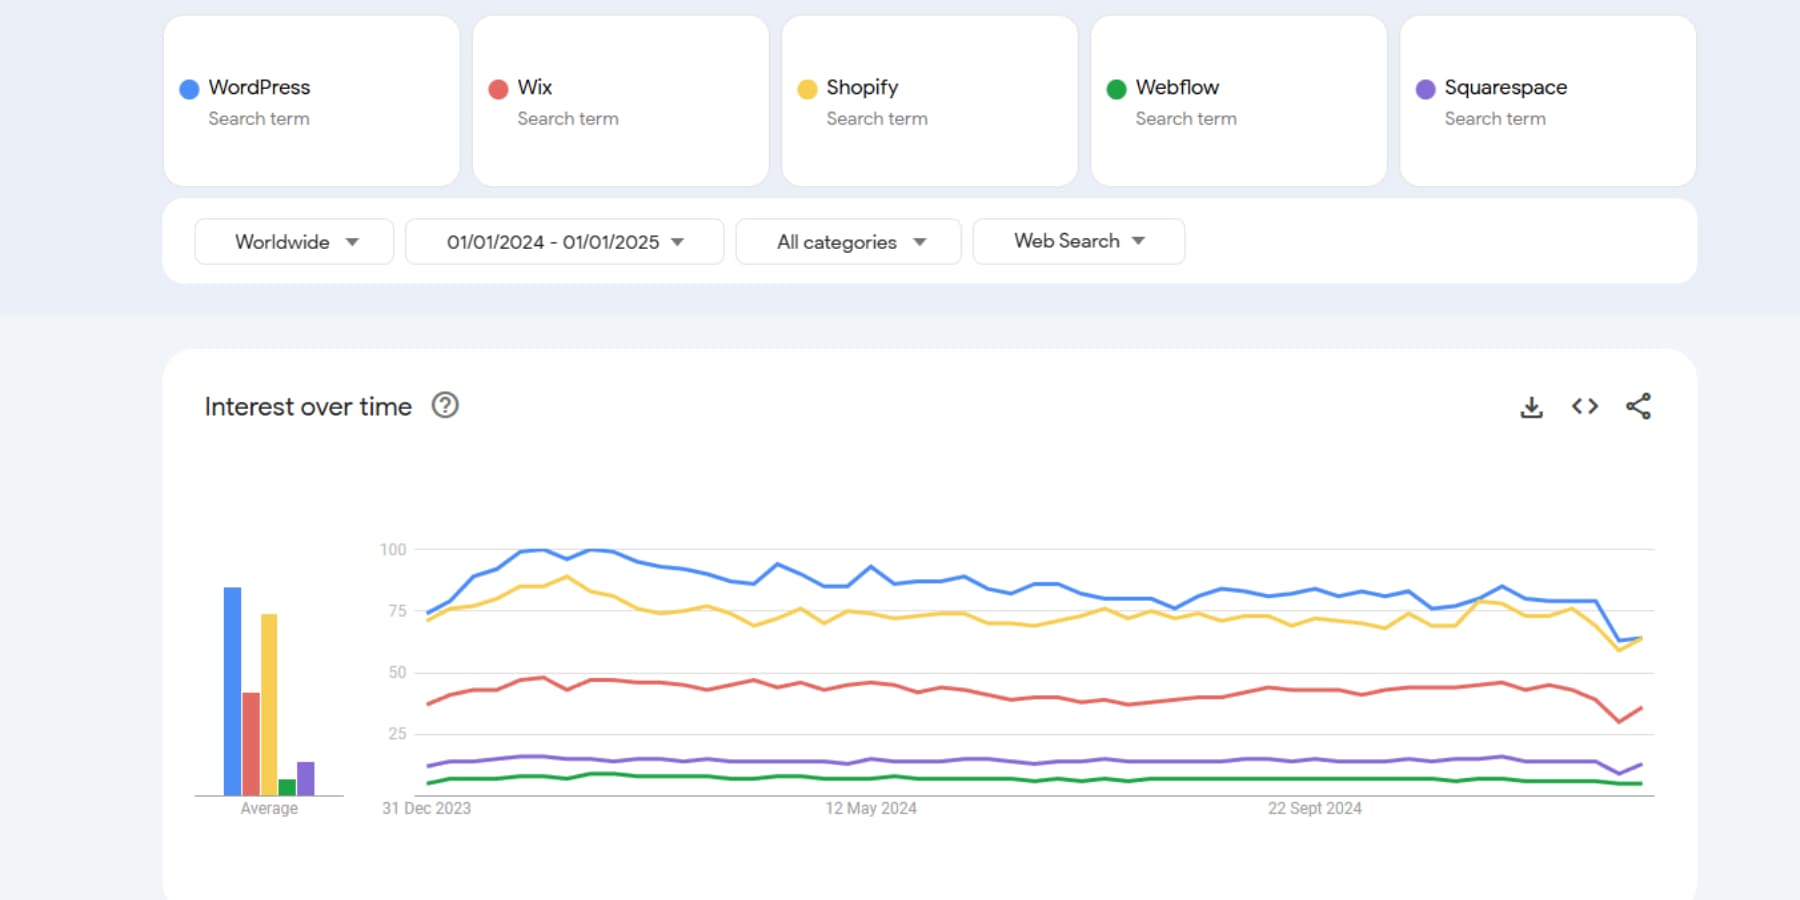Open the date range selector

[563, 241]
